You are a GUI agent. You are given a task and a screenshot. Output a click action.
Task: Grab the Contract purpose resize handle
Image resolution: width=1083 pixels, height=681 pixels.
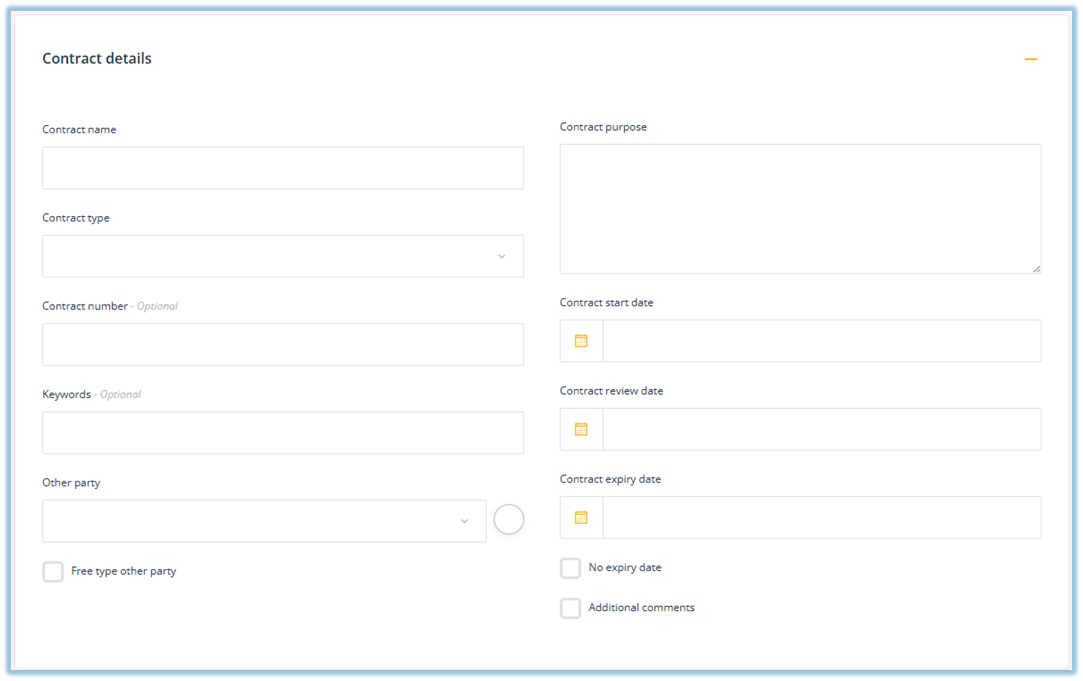tap(1036, 269)
